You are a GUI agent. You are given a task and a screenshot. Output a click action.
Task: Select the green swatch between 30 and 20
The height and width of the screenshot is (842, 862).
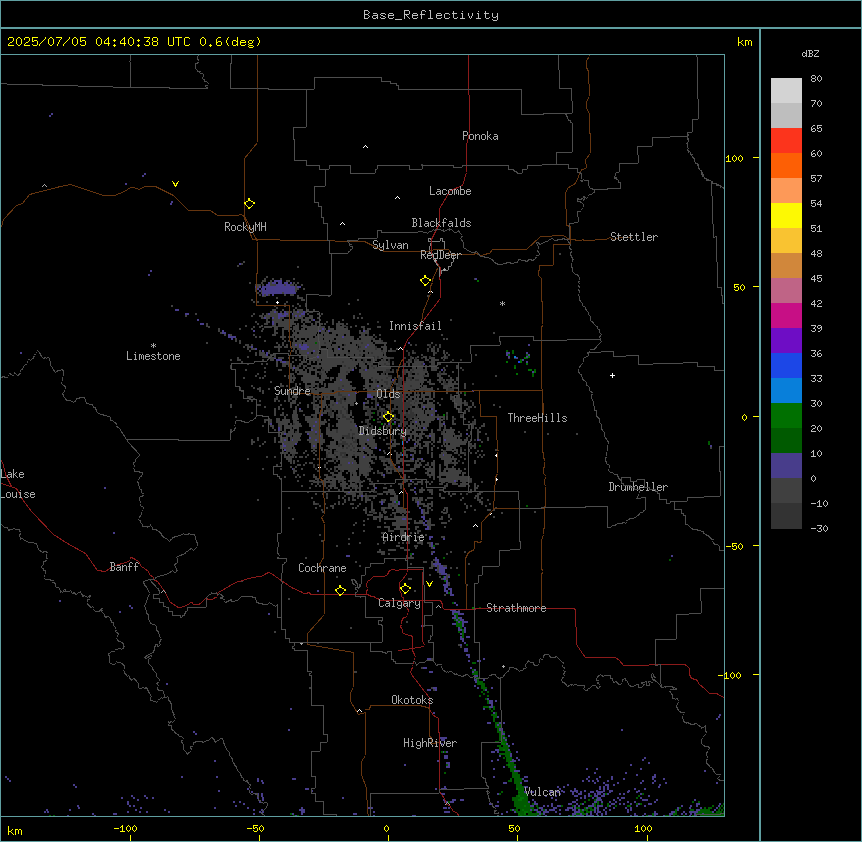[786, 416]
